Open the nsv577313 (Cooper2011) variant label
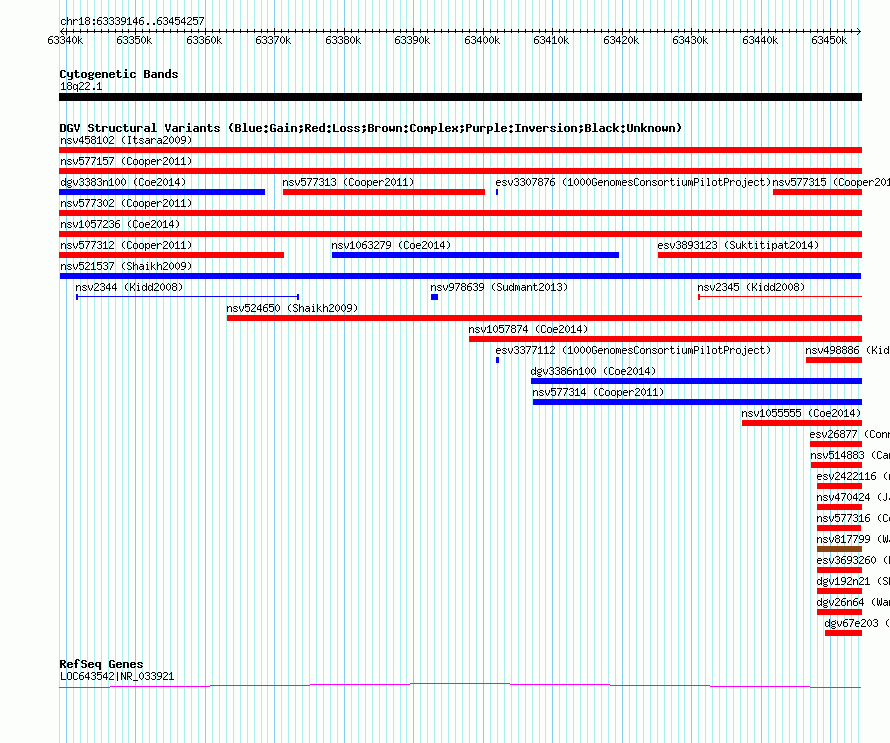Image resolution: width=890 pixels, height=743 pixels. 348,182
